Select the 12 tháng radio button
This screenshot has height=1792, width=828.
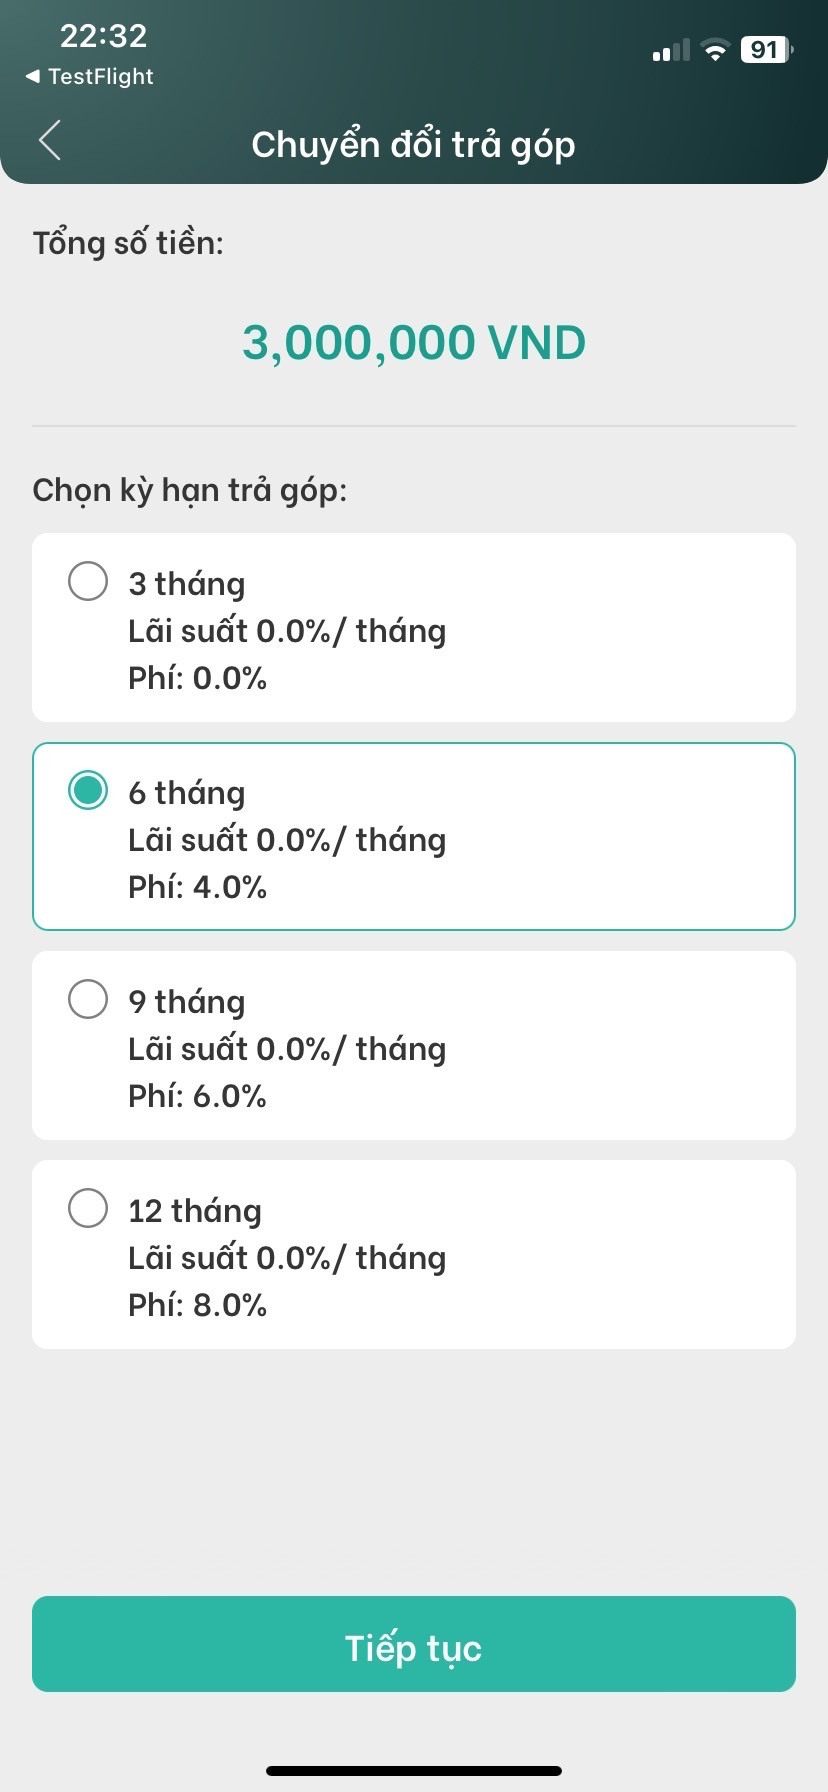tap(88, 1208)
